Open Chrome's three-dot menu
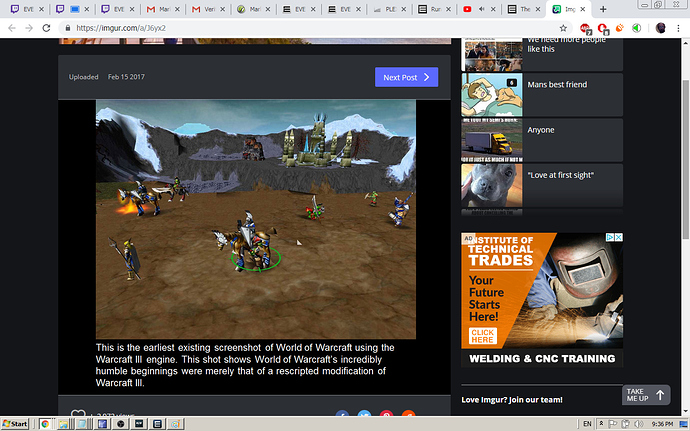Screen dimensions: 690x431 pyautogui.click(x=678, y=28)
